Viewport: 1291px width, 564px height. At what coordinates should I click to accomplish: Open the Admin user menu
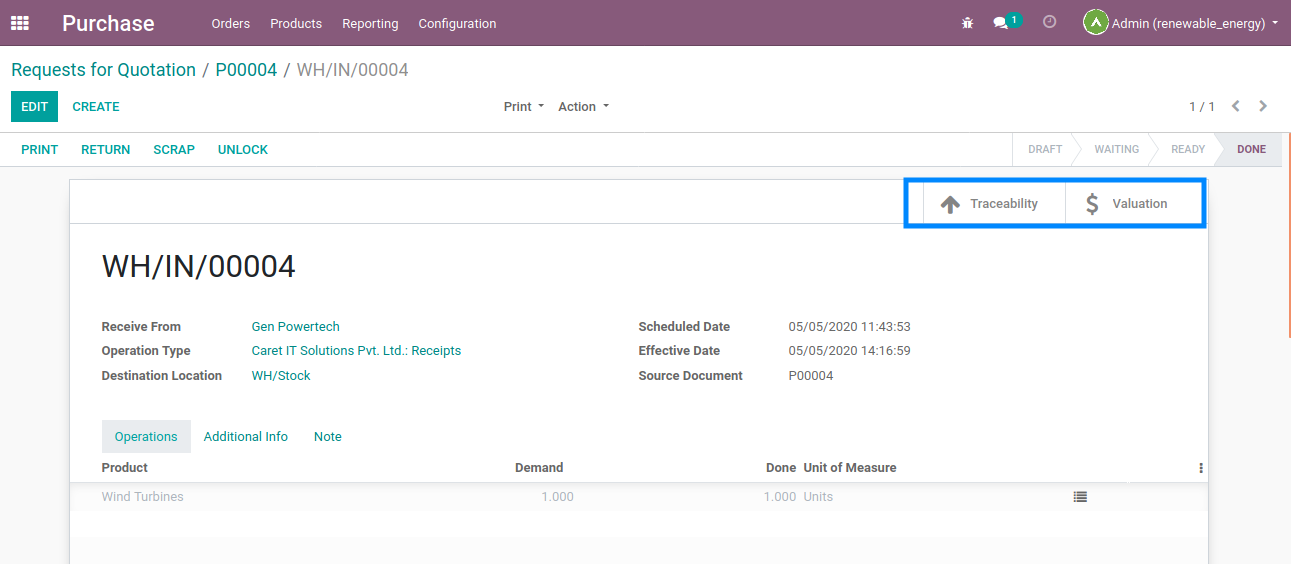(1180, 23)
